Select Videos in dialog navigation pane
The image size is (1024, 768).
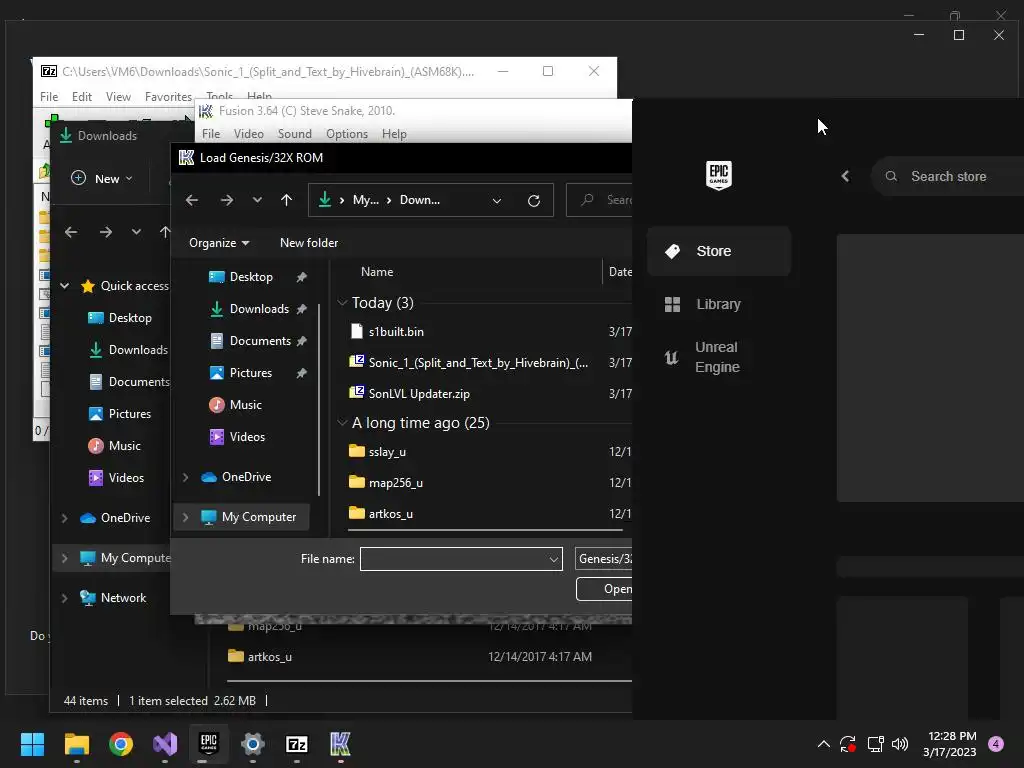click(247, 437)
